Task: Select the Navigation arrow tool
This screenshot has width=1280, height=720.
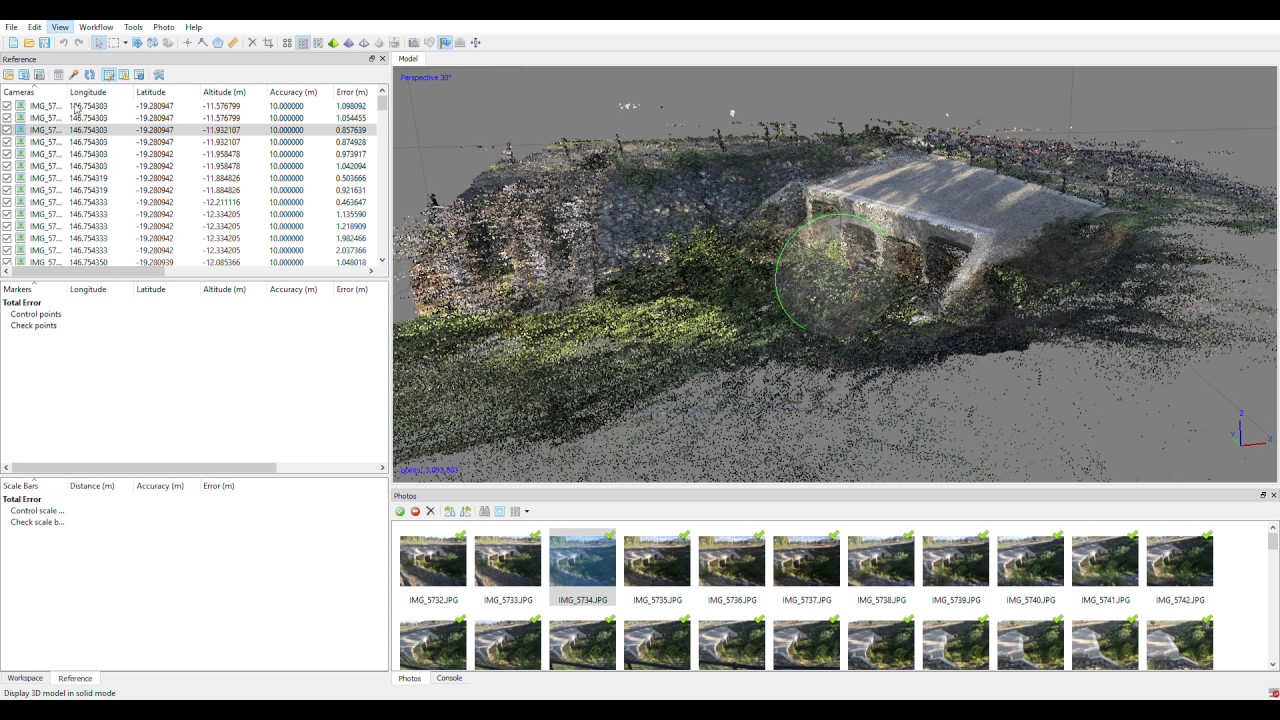Action: point(99,43)
